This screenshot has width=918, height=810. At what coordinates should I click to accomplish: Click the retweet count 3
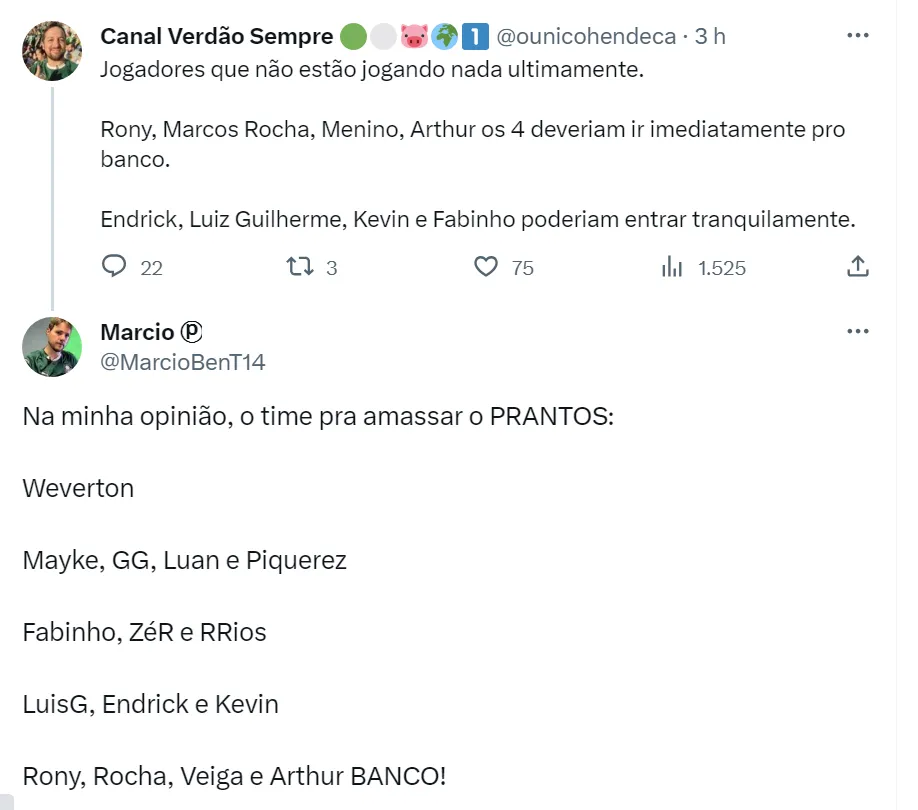331,268
